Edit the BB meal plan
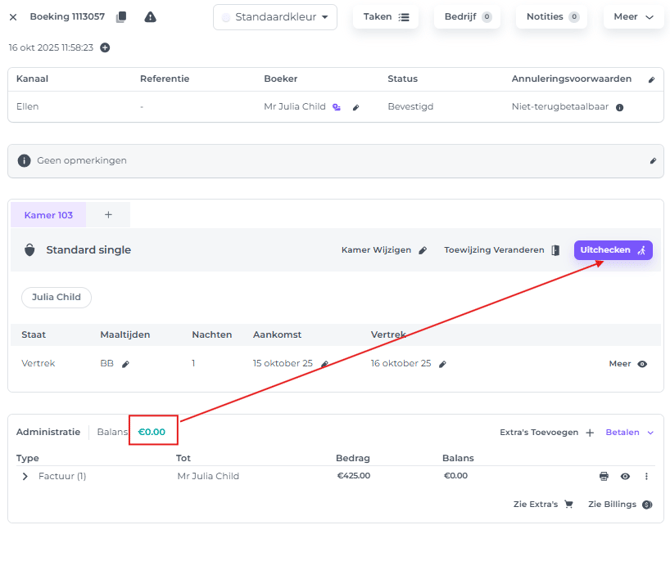Viewport: 670px width, 561px height. (126, 364)
